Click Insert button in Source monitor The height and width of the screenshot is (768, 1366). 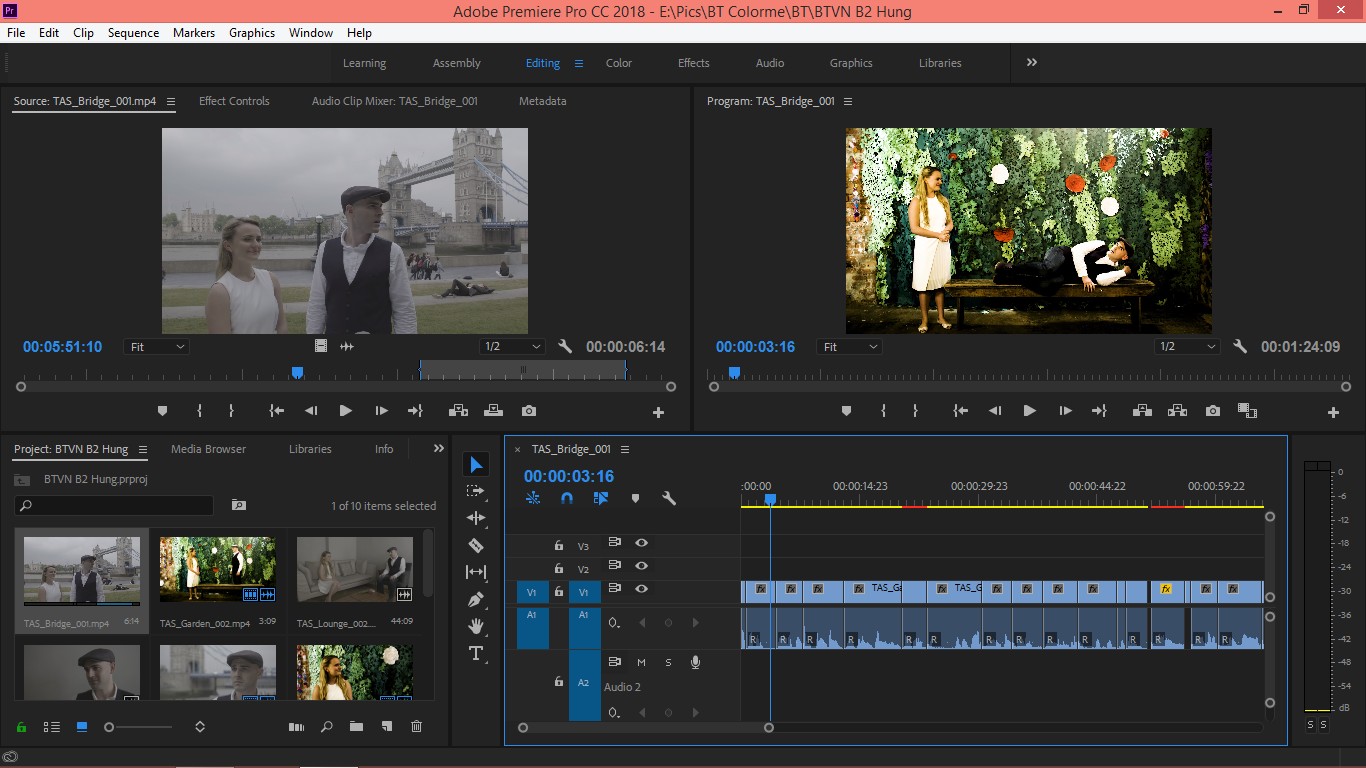(458, 411)
